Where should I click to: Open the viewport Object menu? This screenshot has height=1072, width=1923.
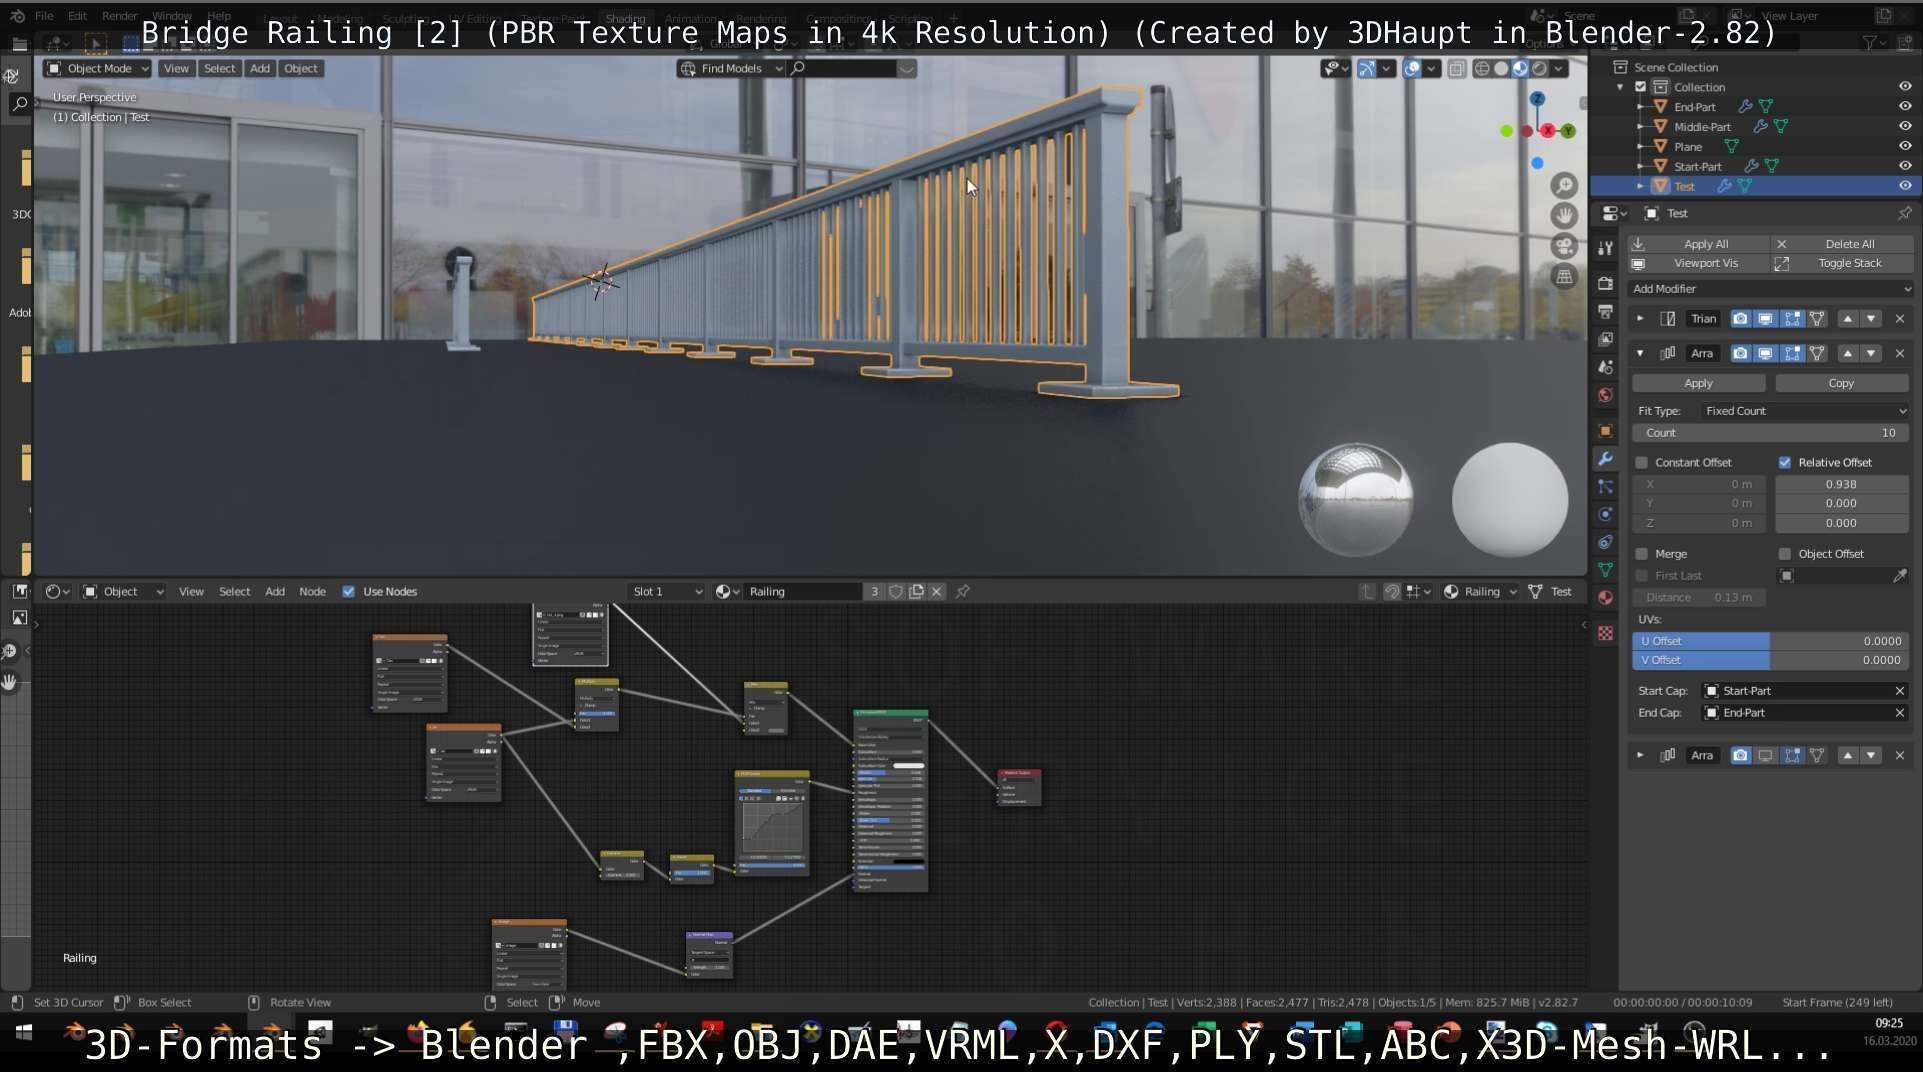pyautogui.click(x=300, y=69)
